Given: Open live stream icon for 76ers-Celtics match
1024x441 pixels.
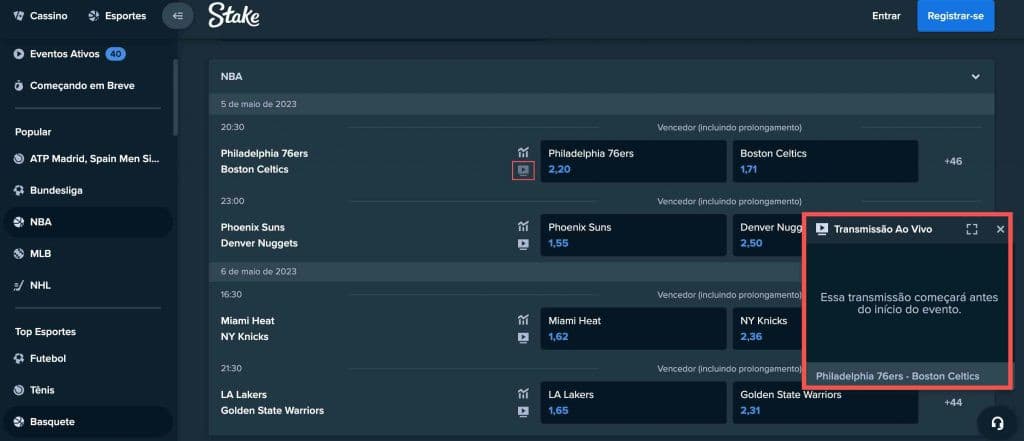Looking at the screenshot, I should click(x=522, y=170).
